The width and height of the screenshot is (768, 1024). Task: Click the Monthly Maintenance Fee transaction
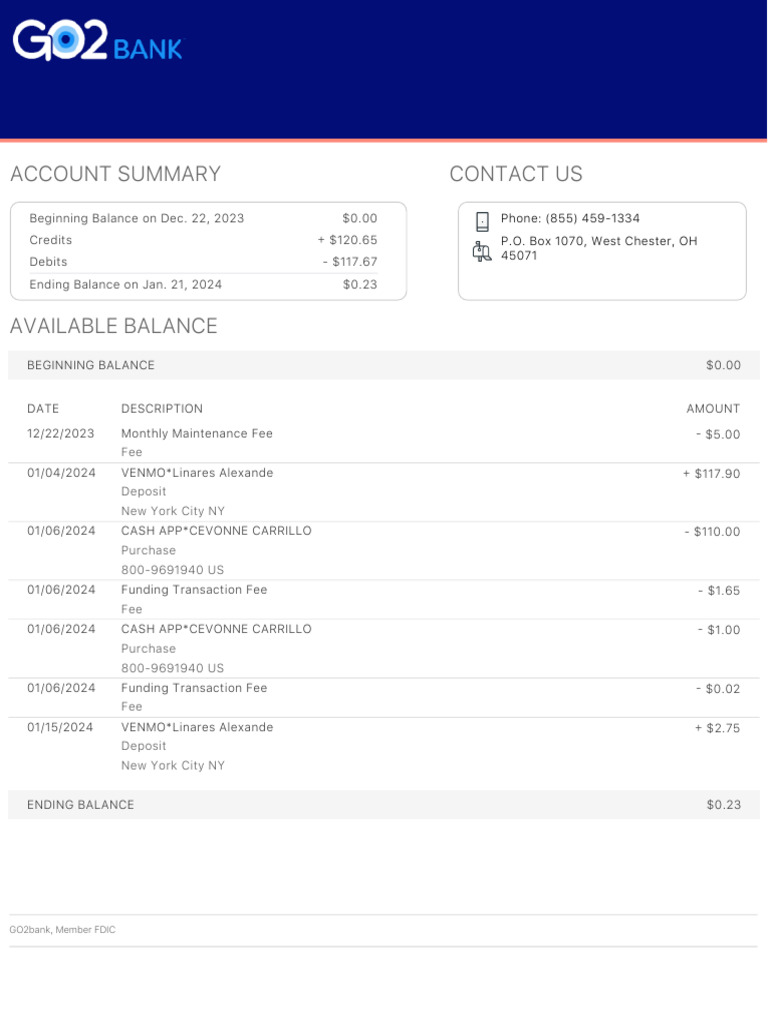[197, 434]
